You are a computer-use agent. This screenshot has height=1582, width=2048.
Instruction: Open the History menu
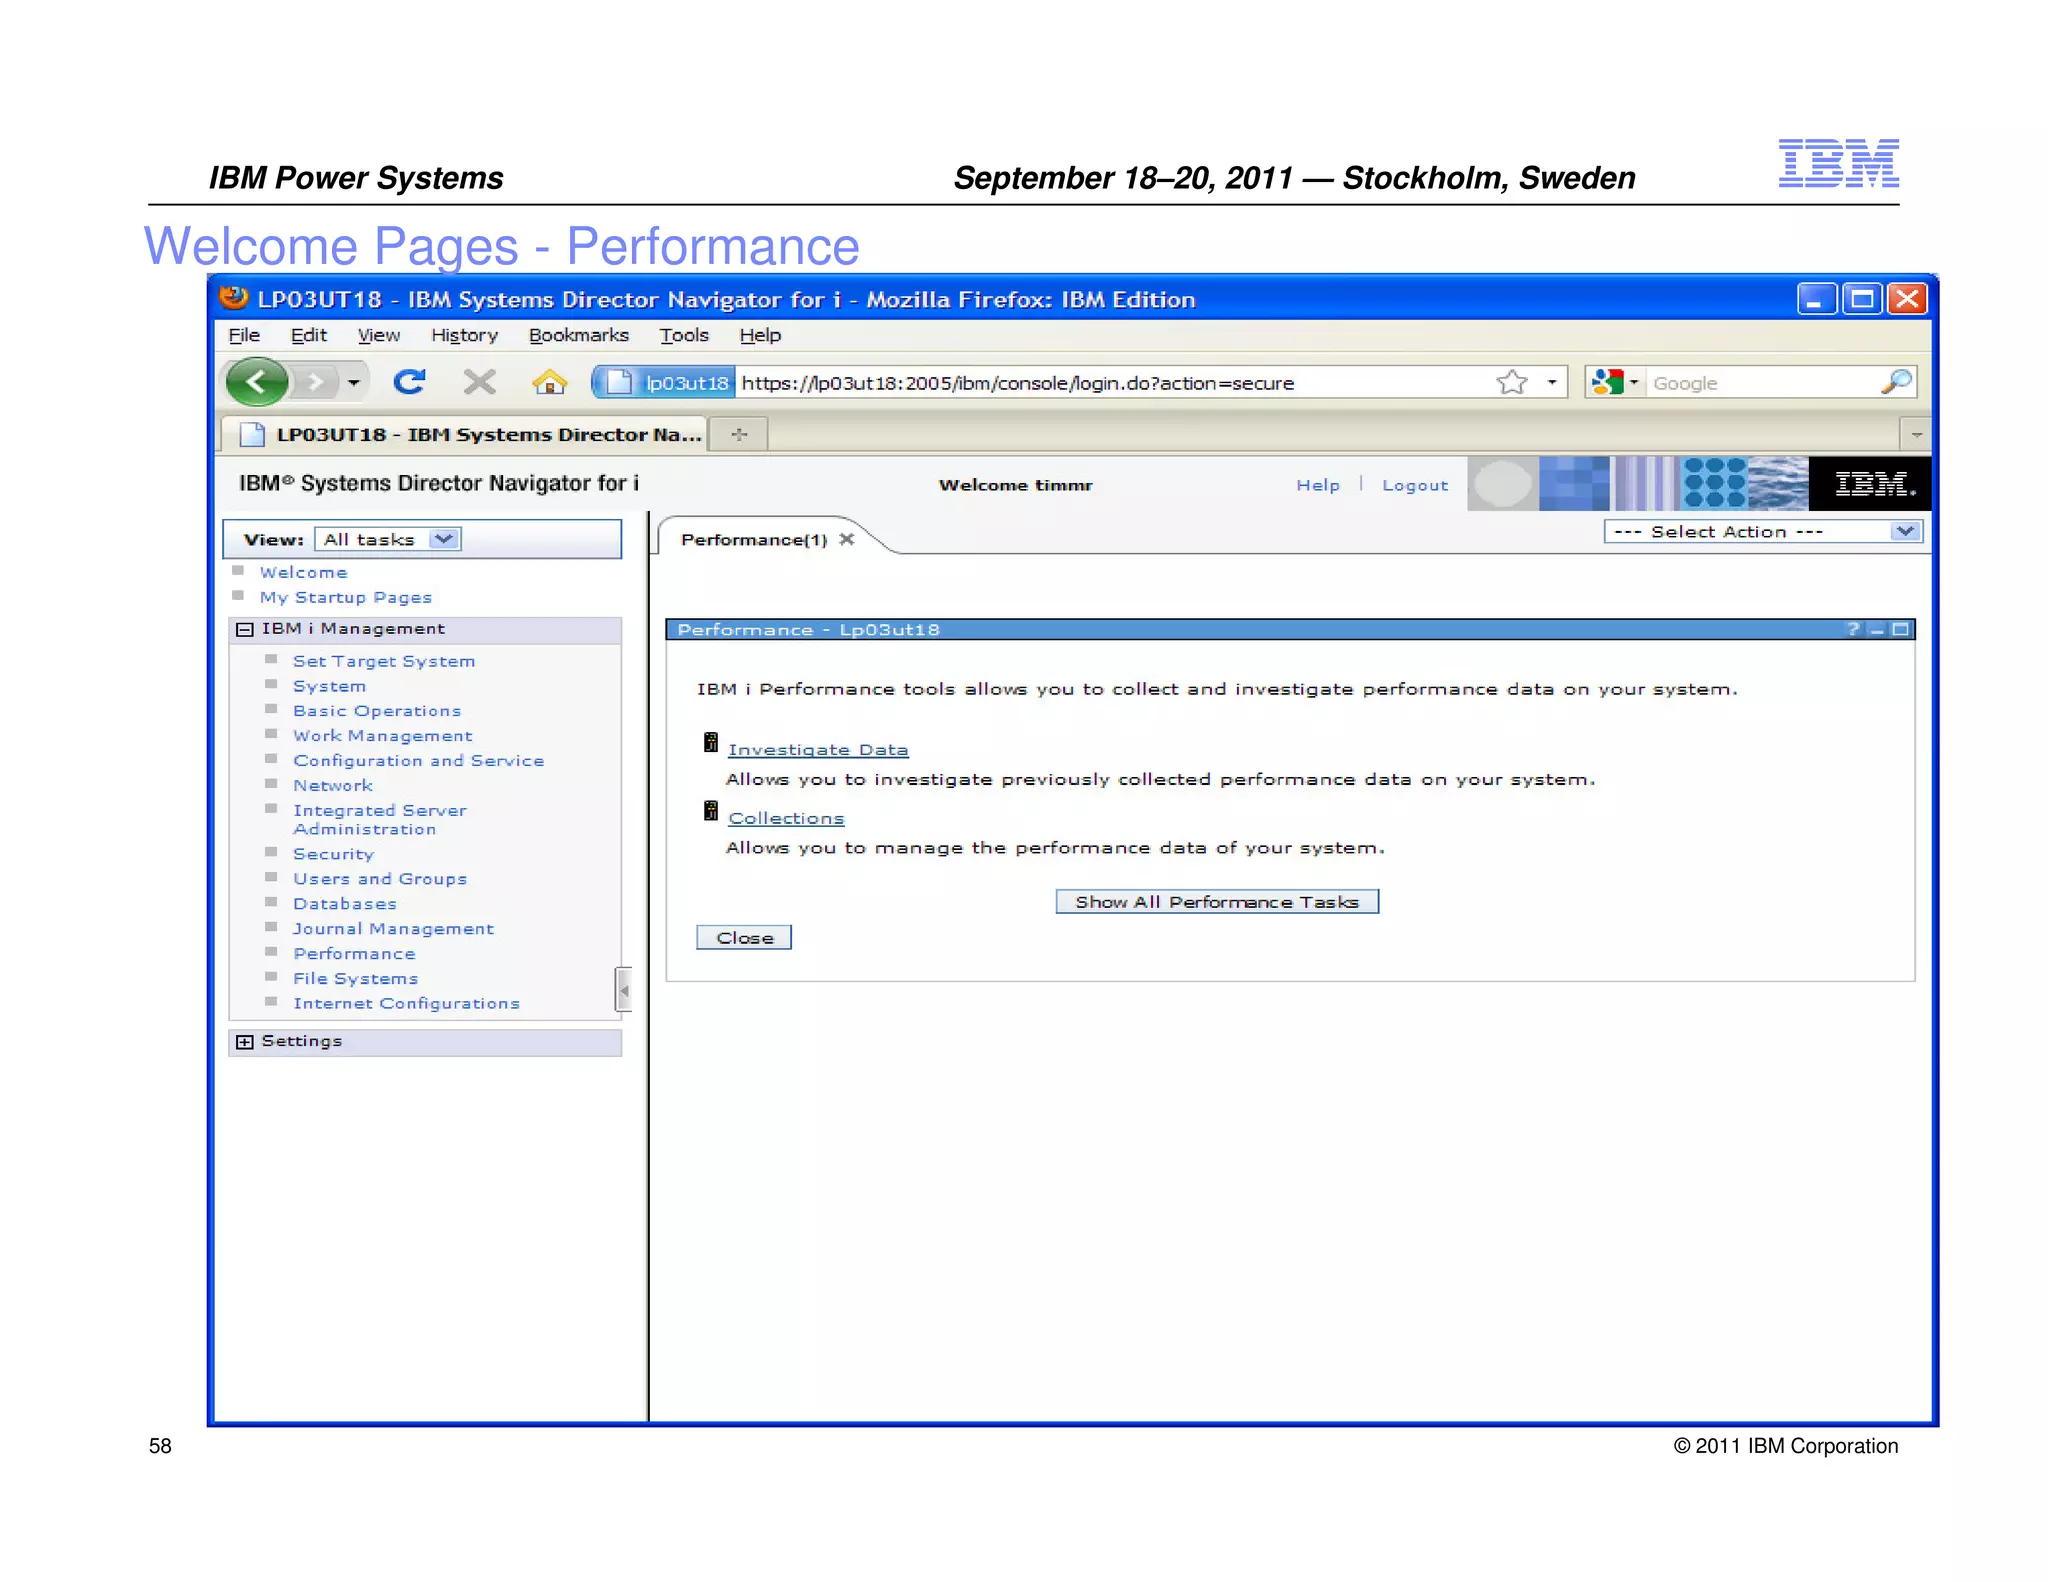pyautogui.click(x=464, y=335)
